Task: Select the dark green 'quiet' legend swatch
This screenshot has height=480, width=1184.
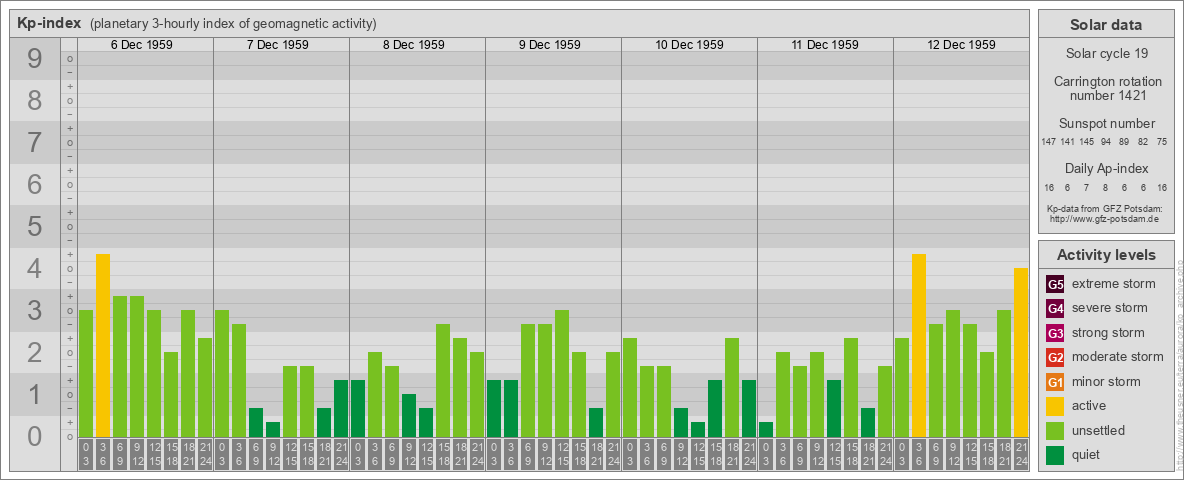Action: click(1055, 455)
